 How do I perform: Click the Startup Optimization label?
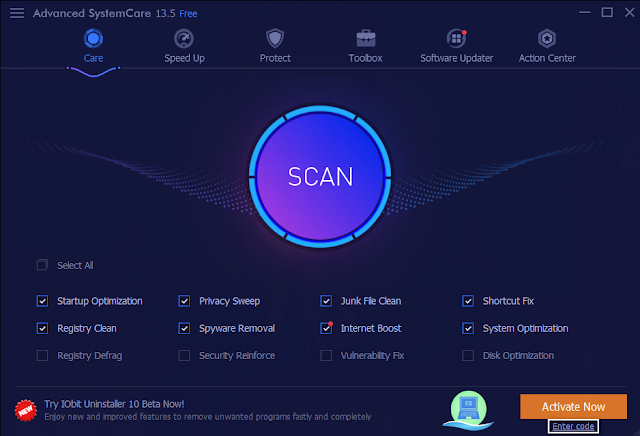100,301
